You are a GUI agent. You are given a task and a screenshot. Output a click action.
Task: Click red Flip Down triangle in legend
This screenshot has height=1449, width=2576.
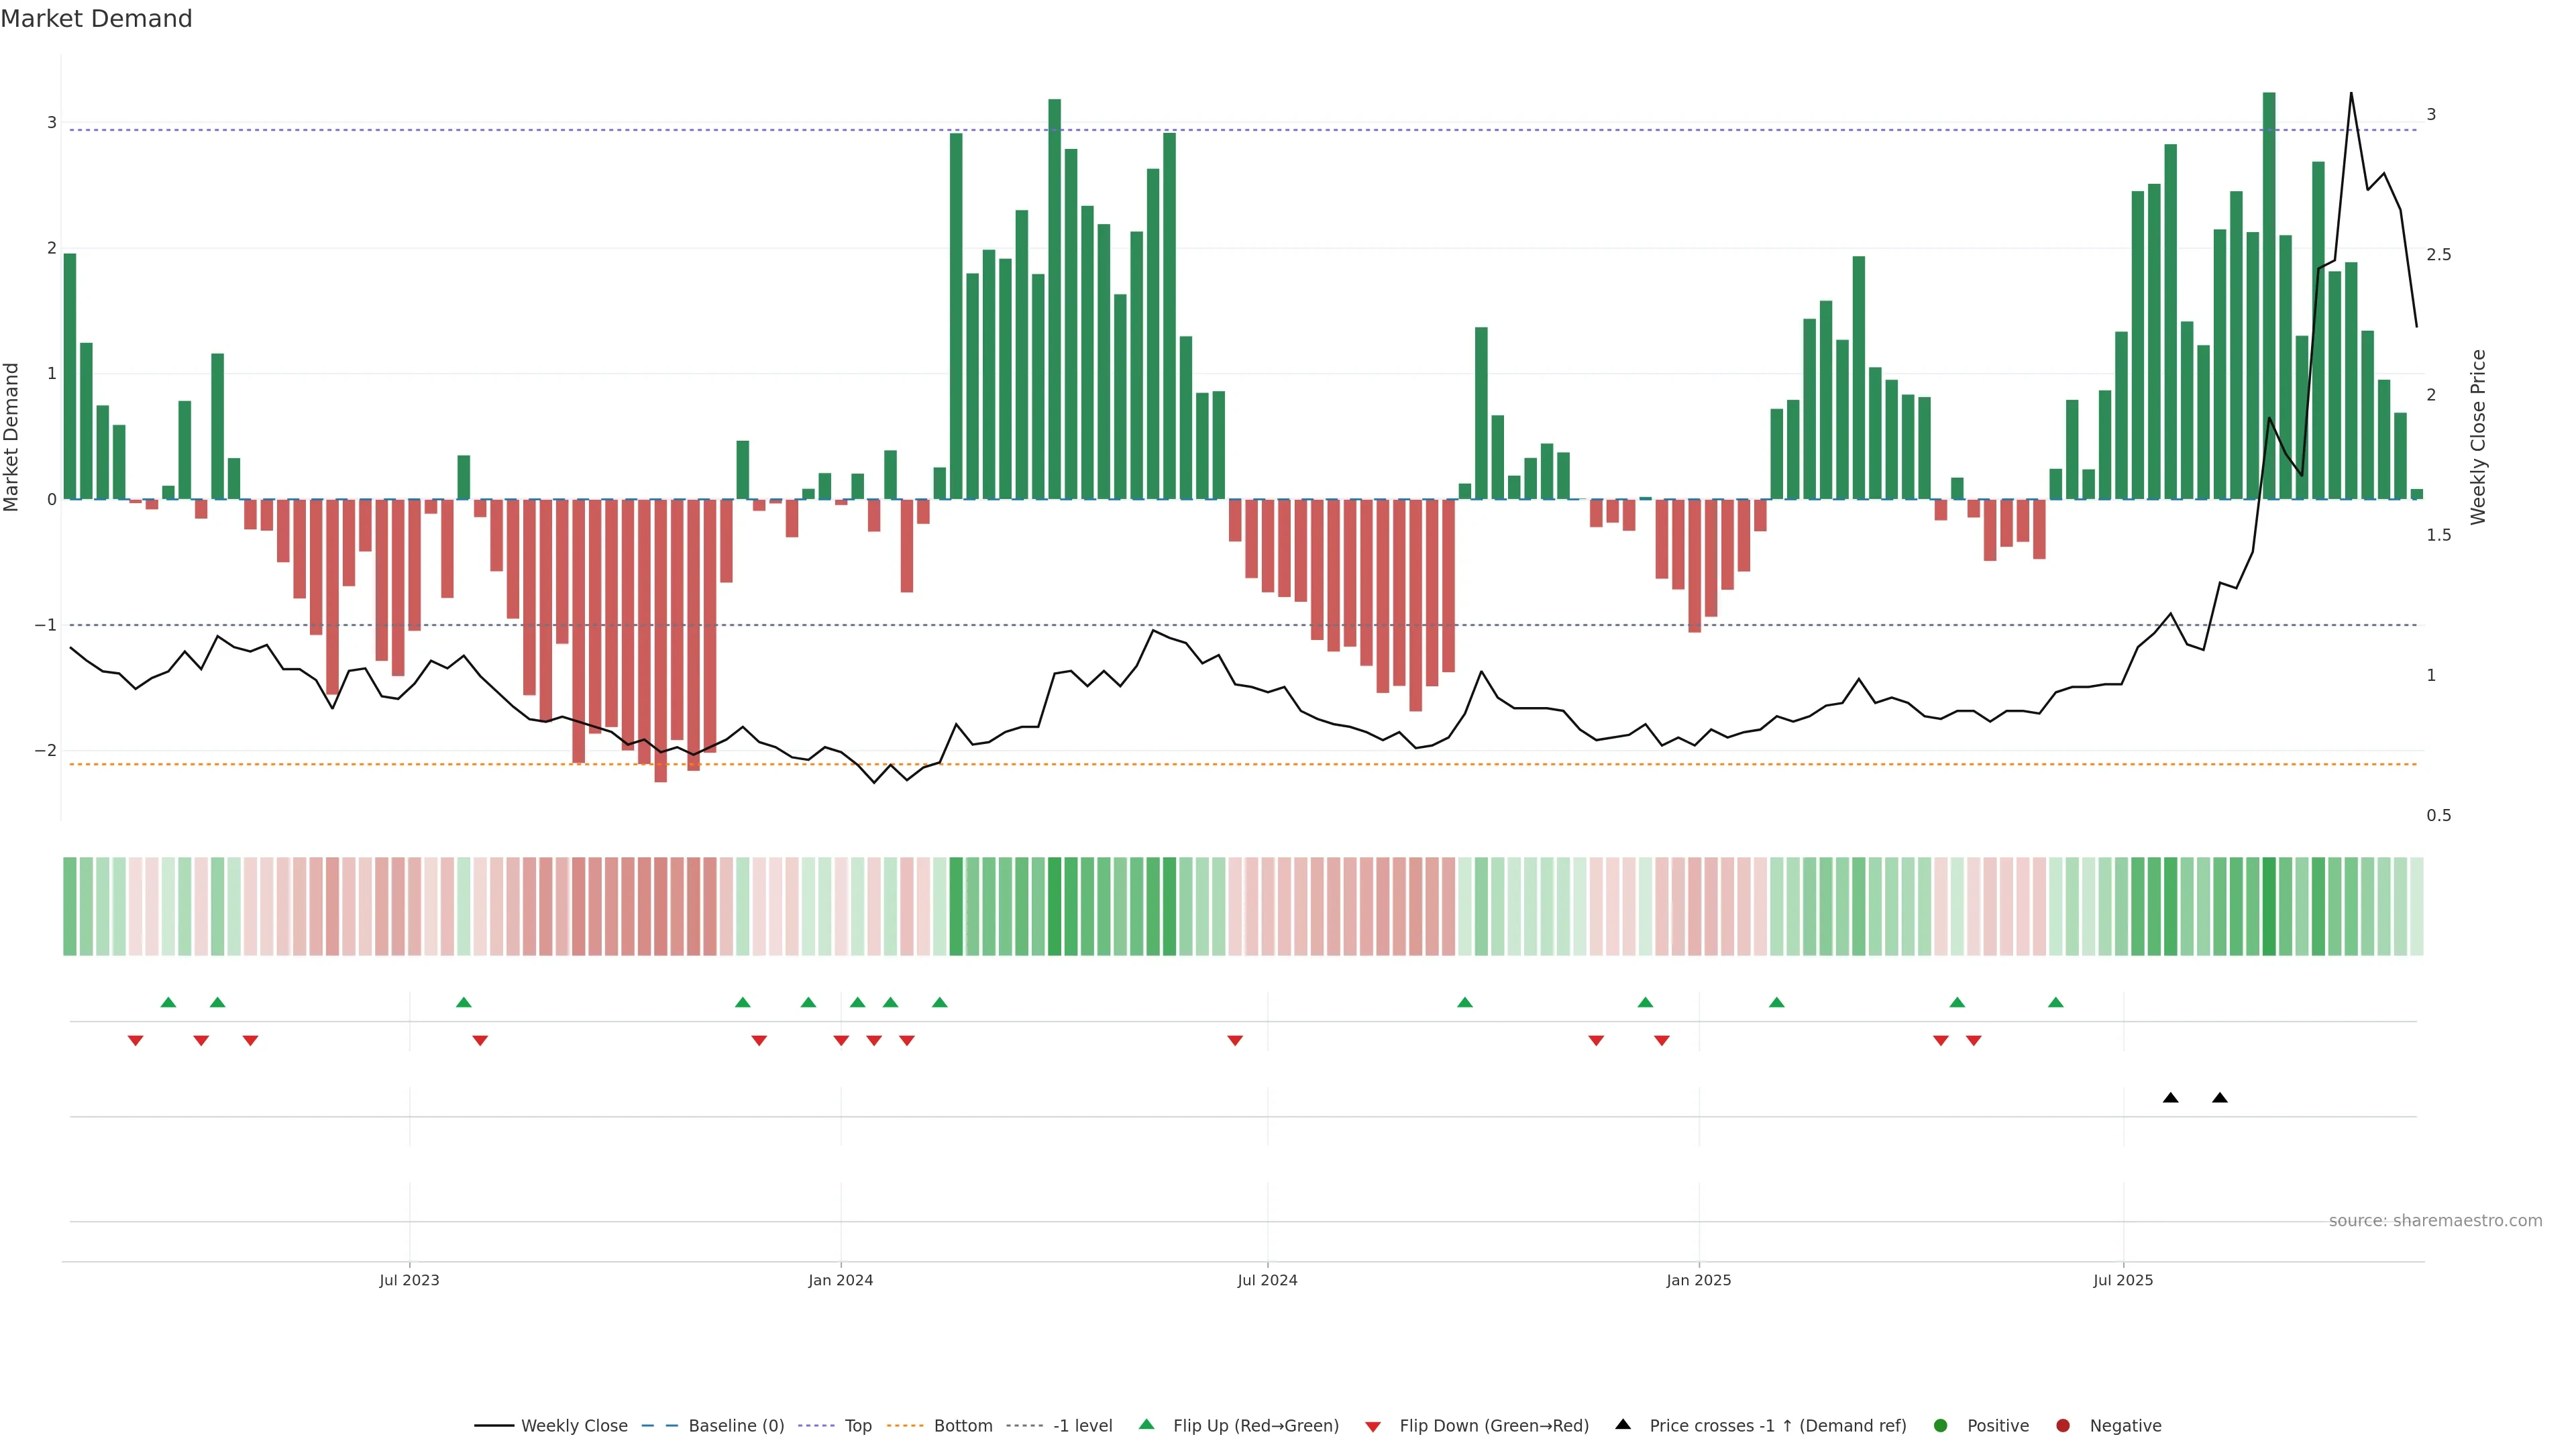tap(1373, 1426)
